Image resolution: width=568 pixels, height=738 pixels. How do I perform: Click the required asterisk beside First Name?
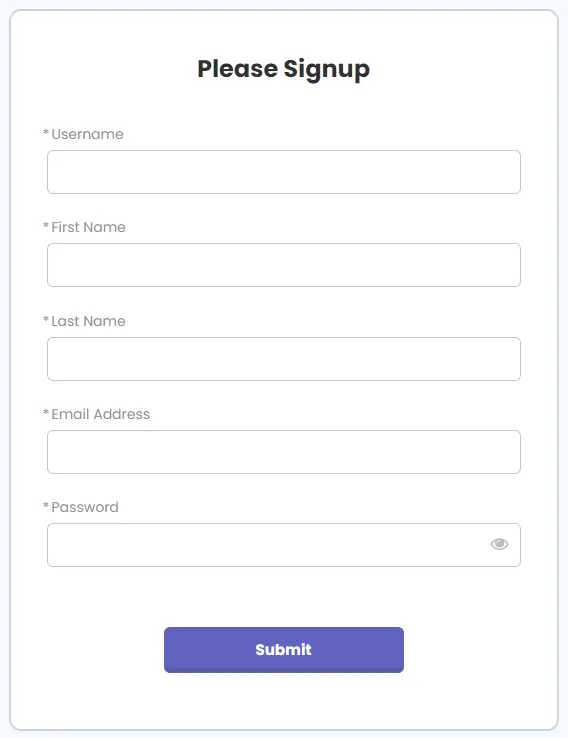[46, 225]
